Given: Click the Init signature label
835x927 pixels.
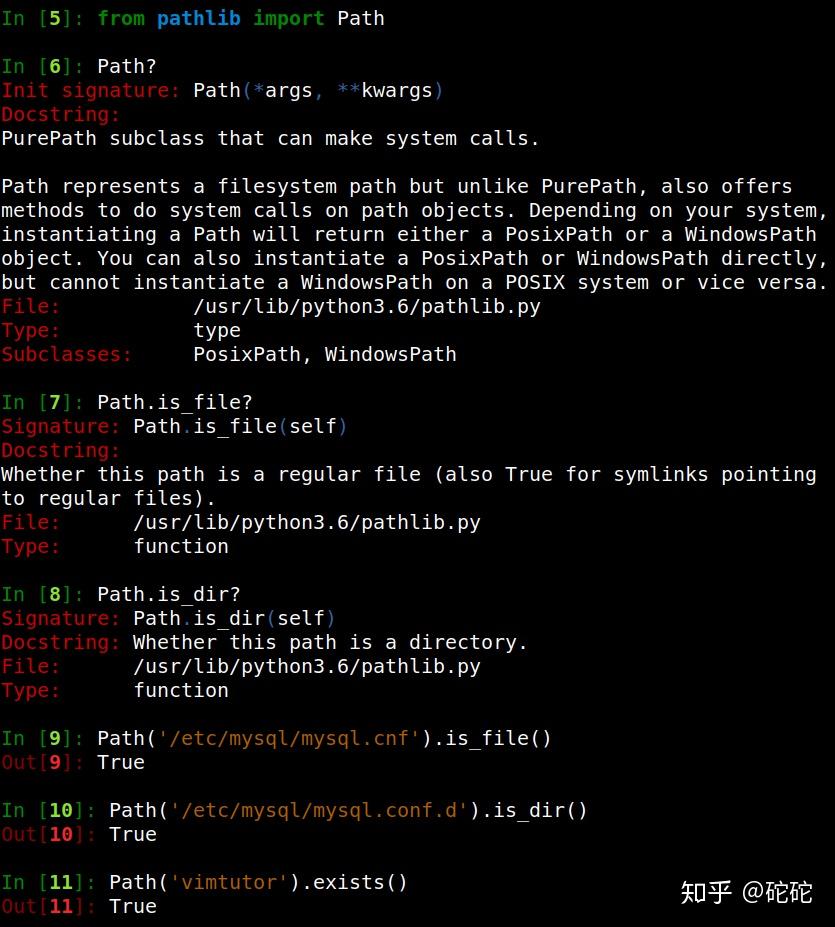Looking at the screenshot, I should pyautogui.click(x=90, y=90).
